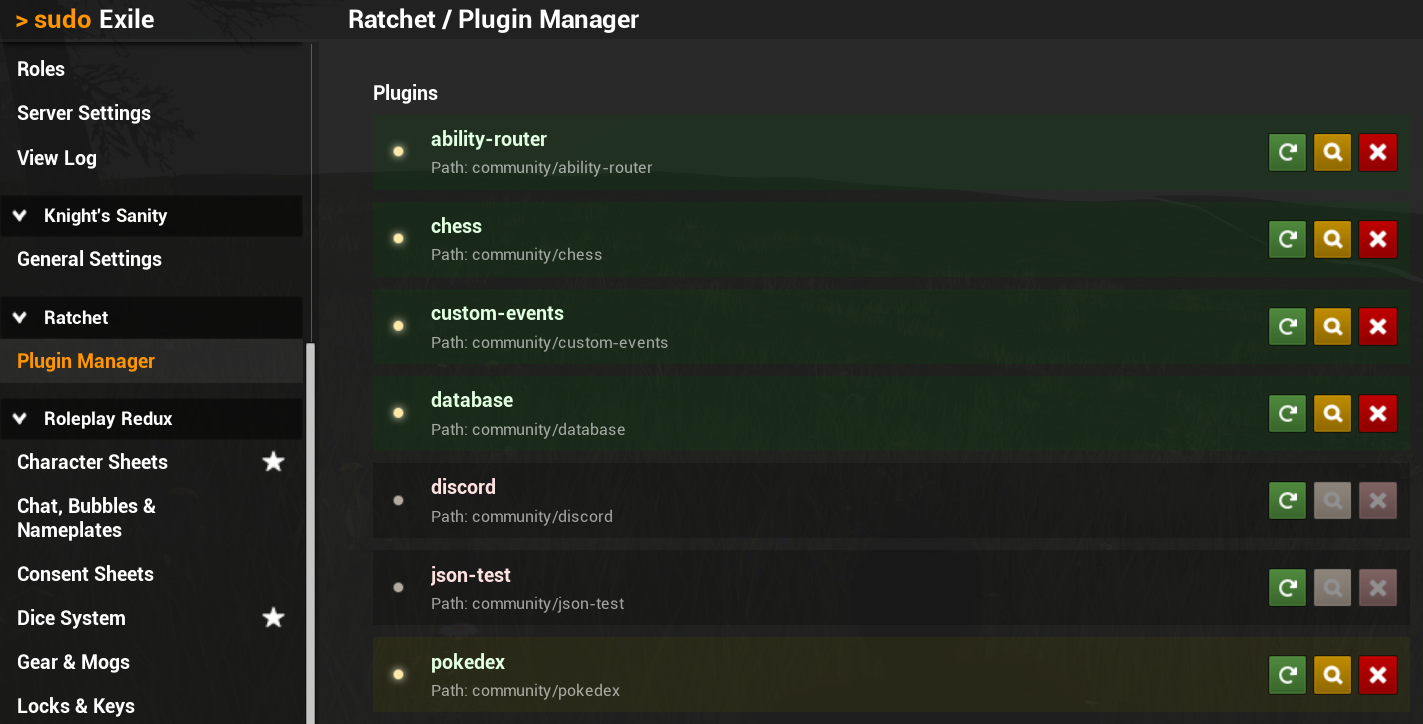This screenshot has height=724, width=1423.
Task: Open the search icon for chess plugin
Action: click(1332, 239)
